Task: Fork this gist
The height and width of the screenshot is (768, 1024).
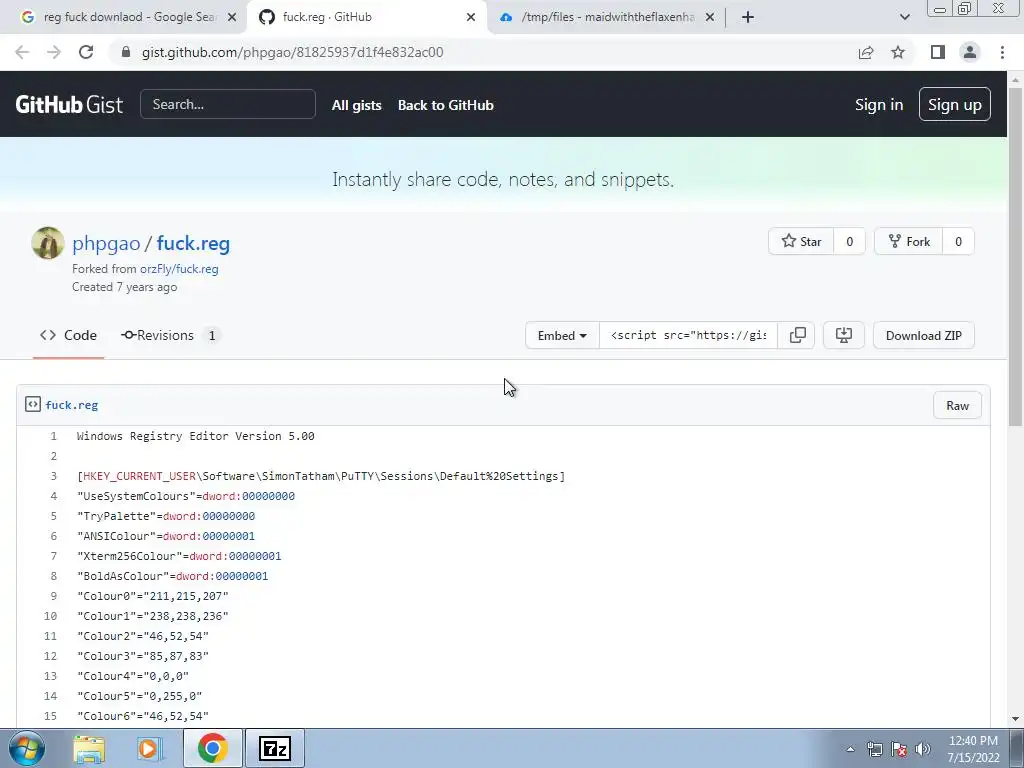Action: 909,242
